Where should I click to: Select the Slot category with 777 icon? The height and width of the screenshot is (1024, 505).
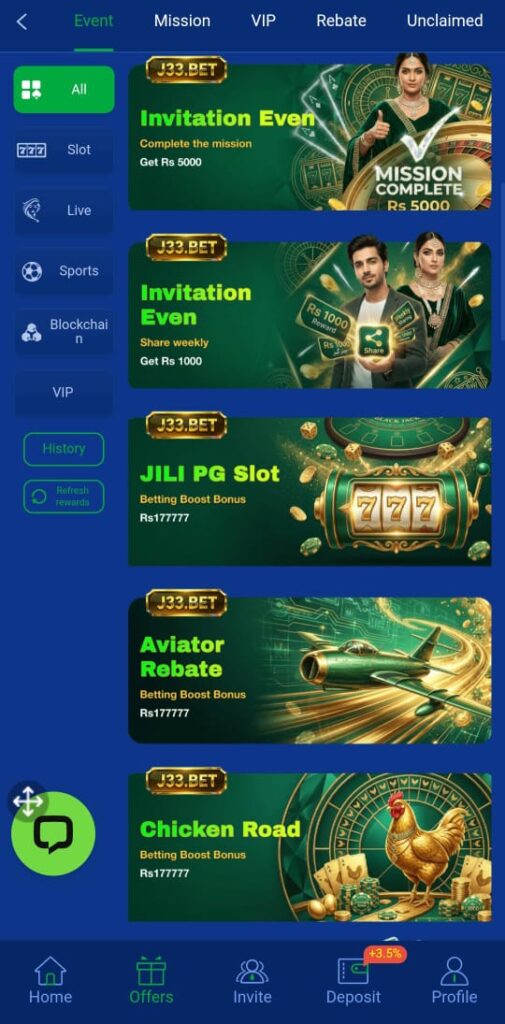[x=64, y=150]
